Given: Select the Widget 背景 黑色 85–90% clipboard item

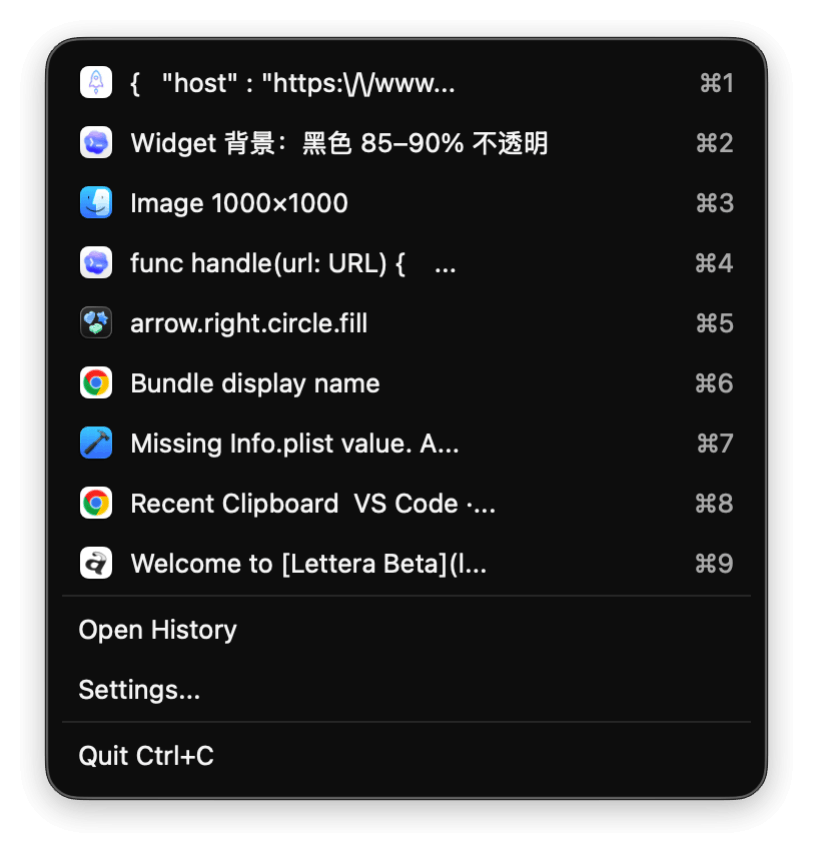Looking at the screenshot, I should tap(406, 143).
